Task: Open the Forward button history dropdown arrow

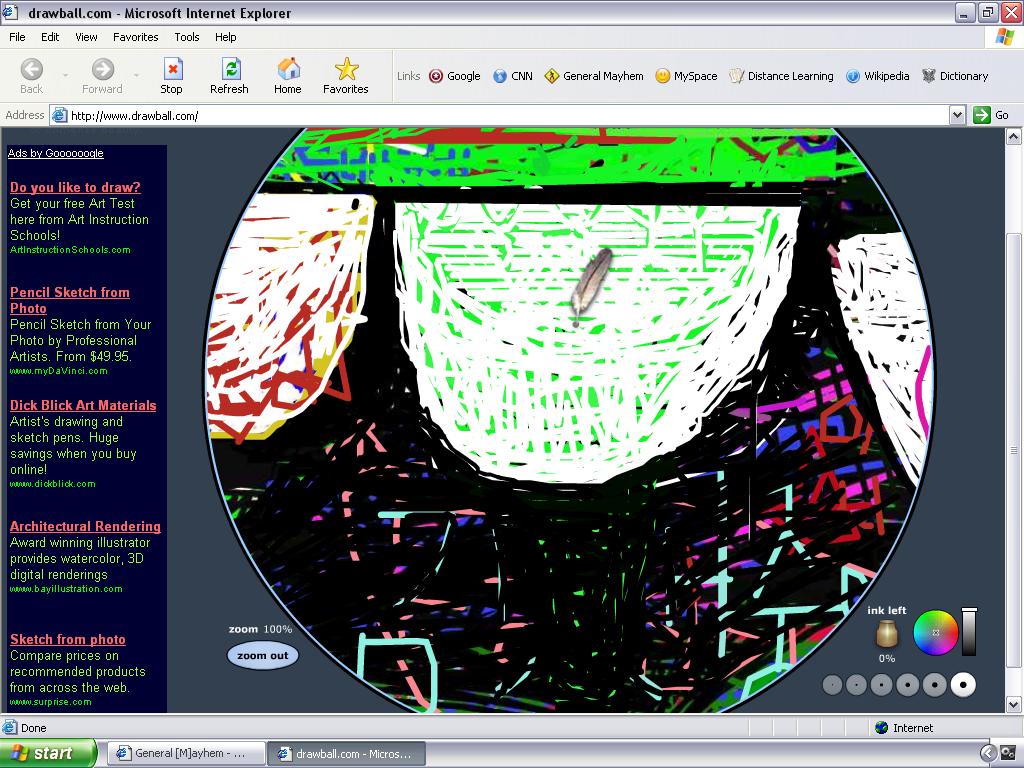Action: point(136,76)
